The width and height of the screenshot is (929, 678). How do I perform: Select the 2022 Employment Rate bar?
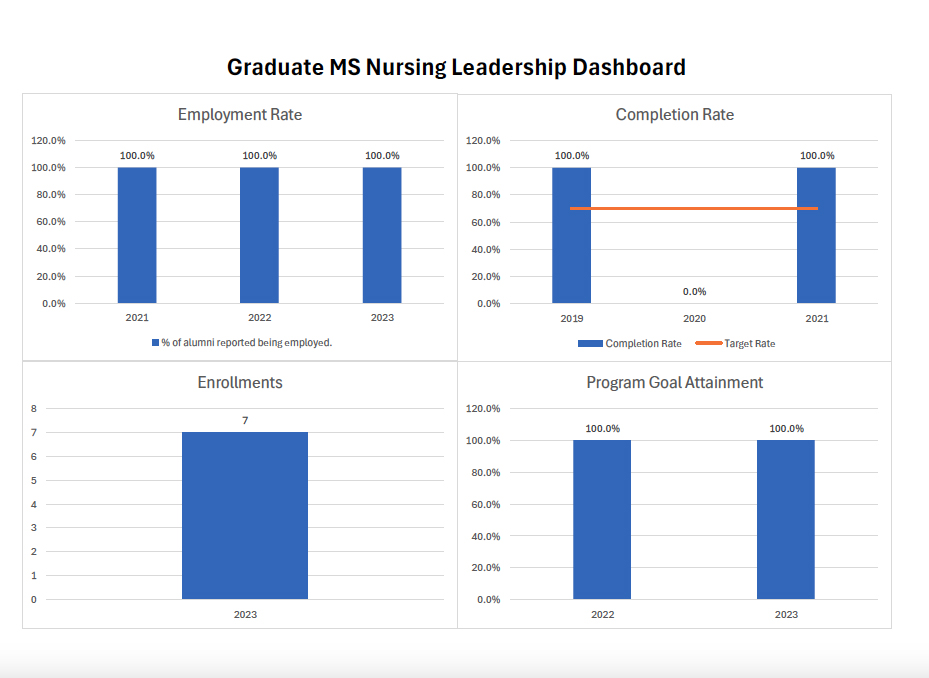(x=259, y=235)
